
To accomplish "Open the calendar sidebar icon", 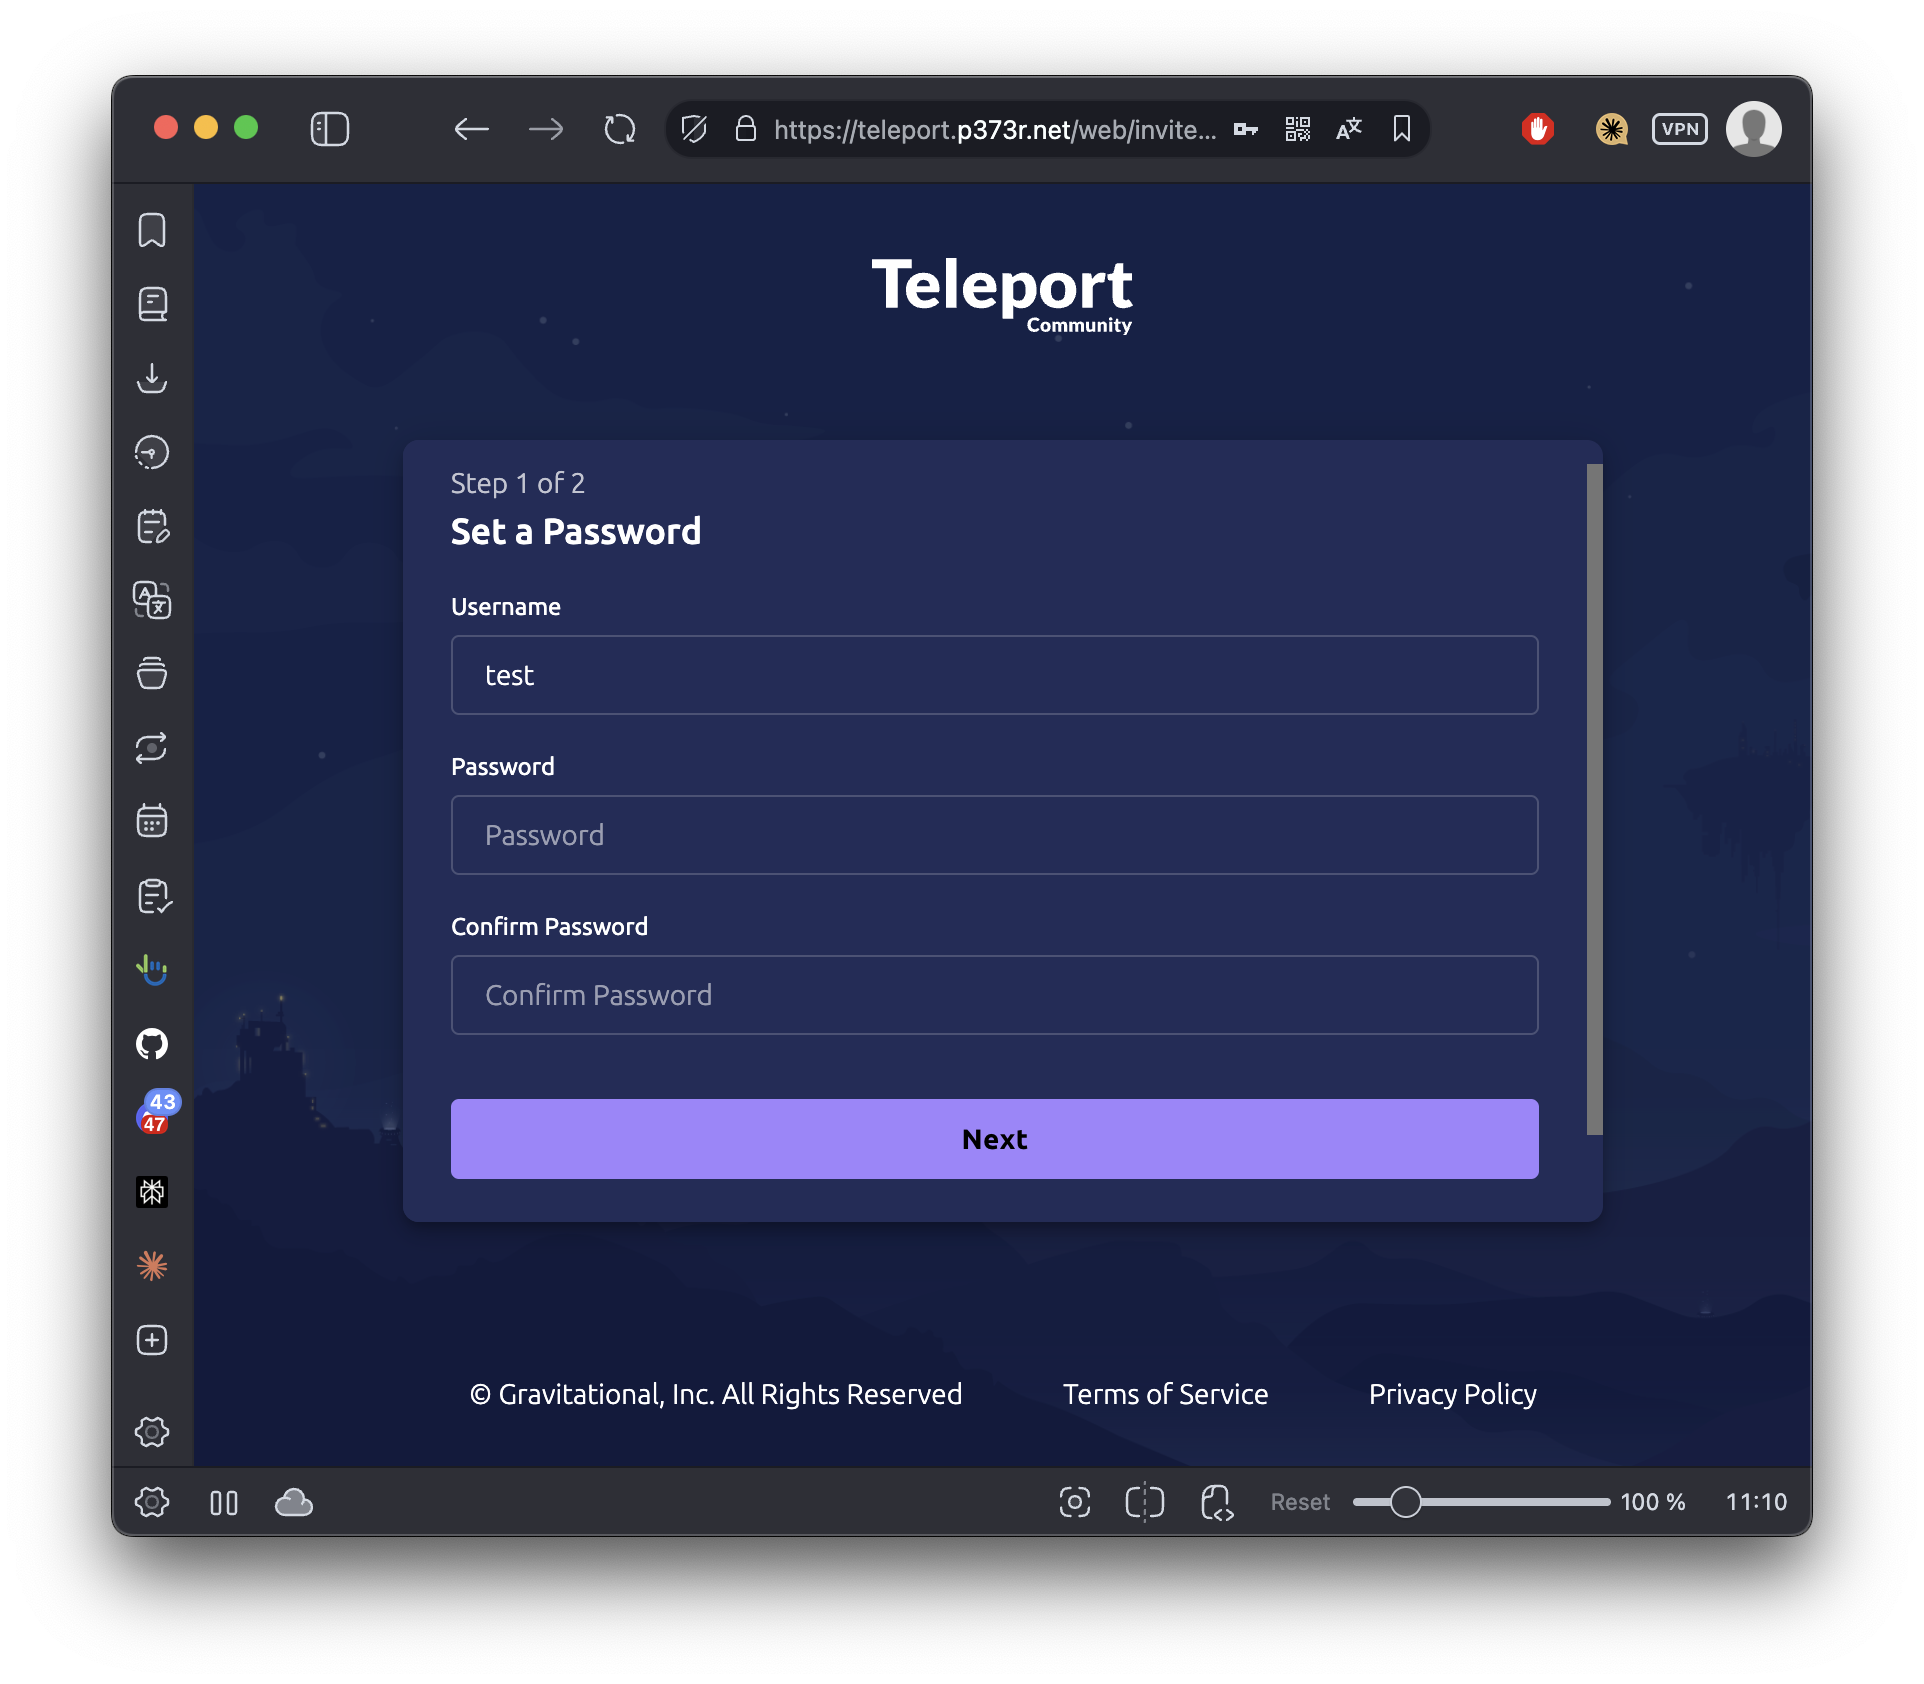I will (152, 820).
